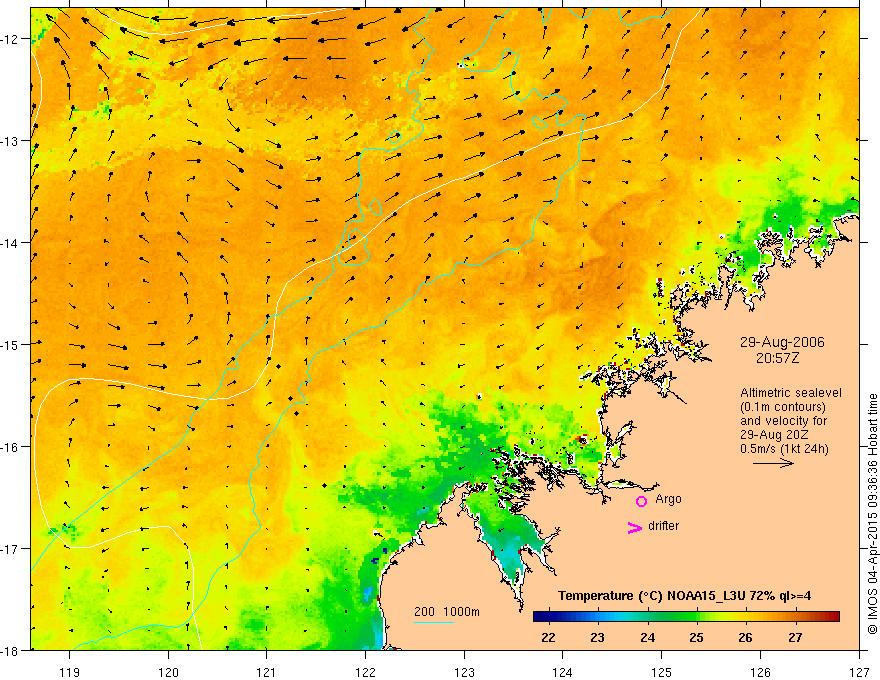Click the longitude axis label 127
The width and height of the screenshot is (880, 680).
[859, 672]
